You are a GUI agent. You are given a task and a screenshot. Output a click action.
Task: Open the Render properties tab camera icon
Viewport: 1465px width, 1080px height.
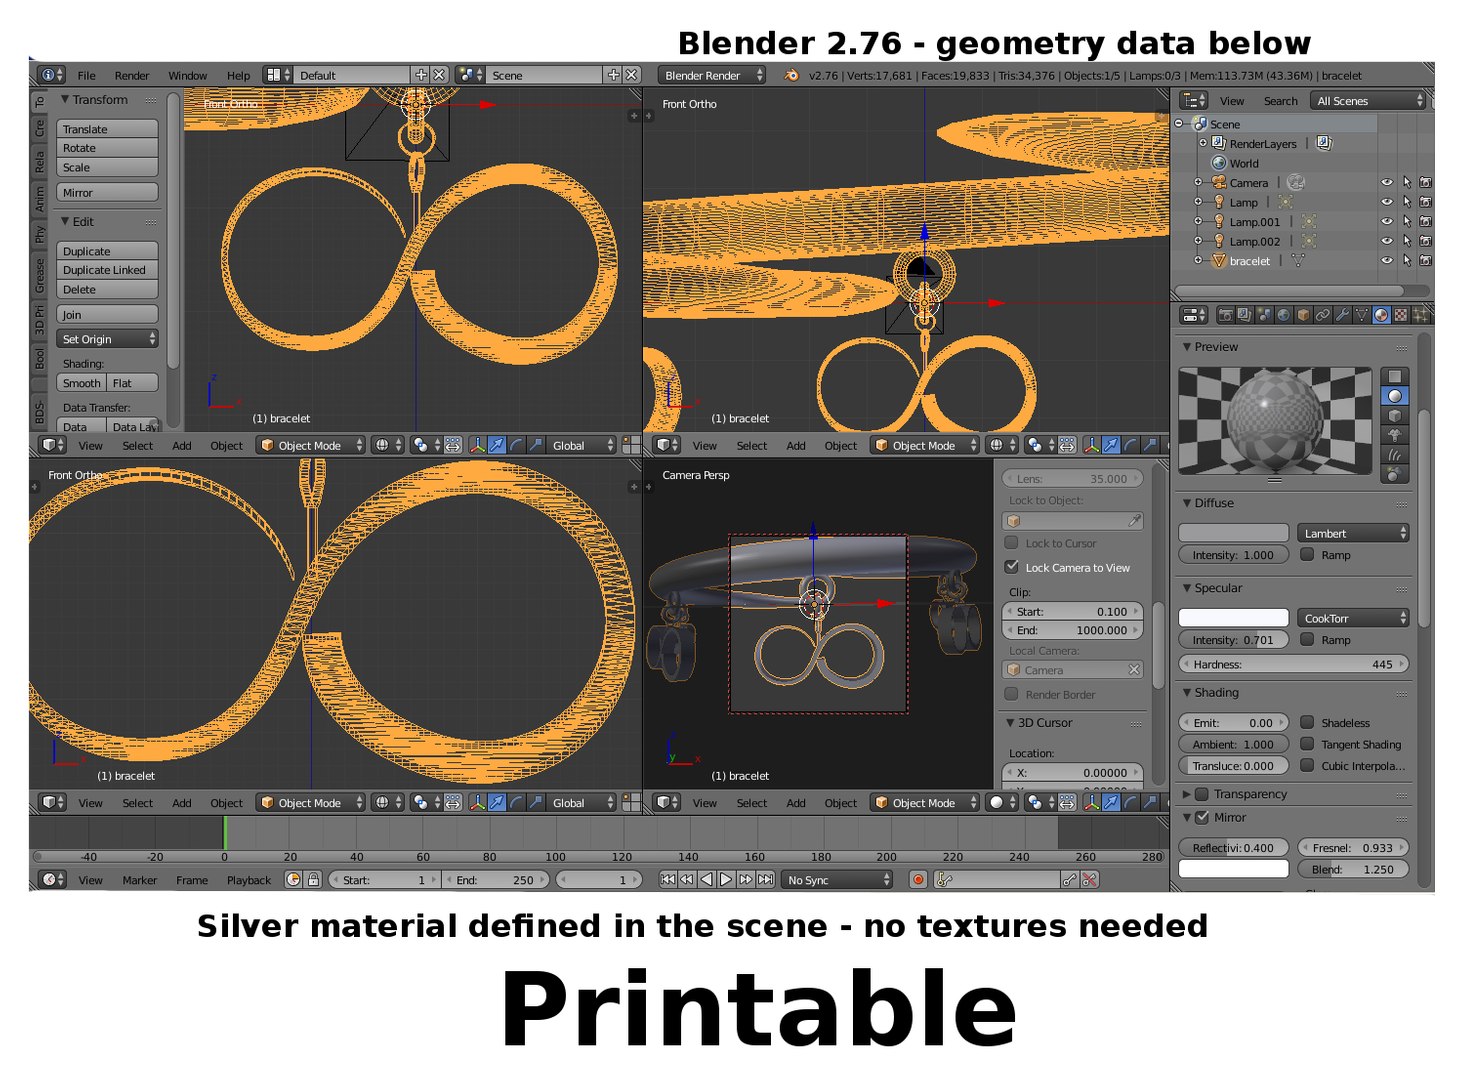point(1225,315)
